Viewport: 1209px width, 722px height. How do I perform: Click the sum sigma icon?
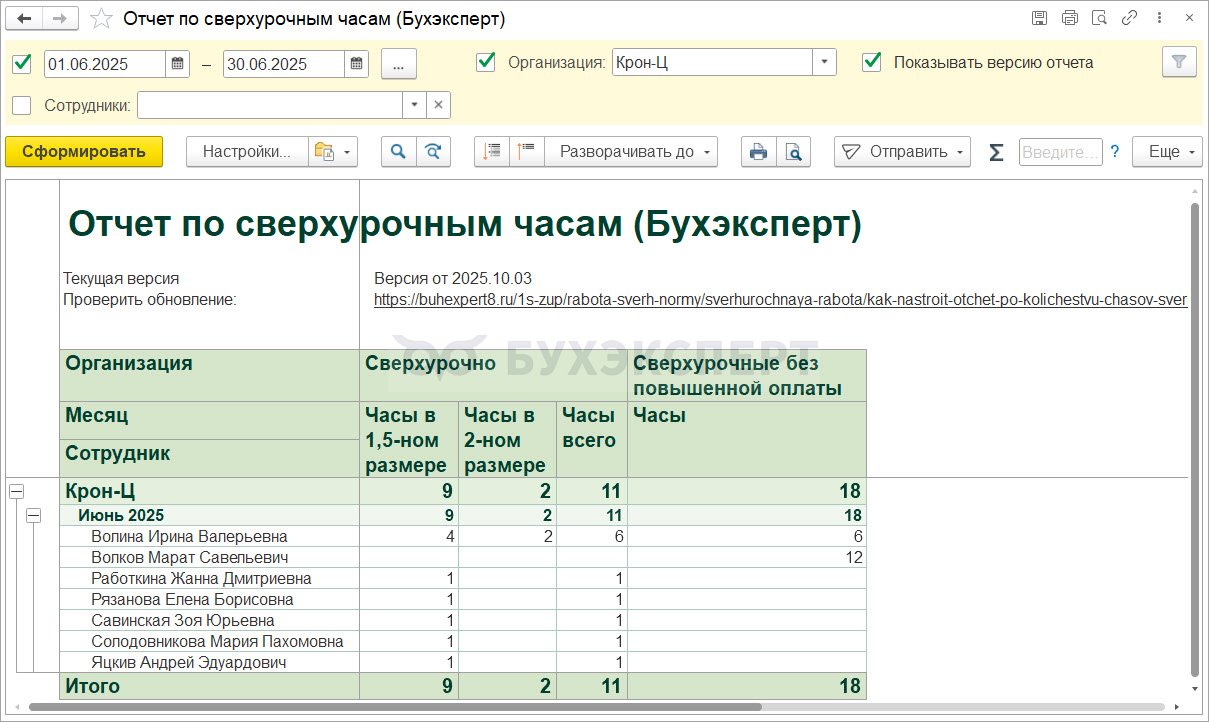click(996, 152)
